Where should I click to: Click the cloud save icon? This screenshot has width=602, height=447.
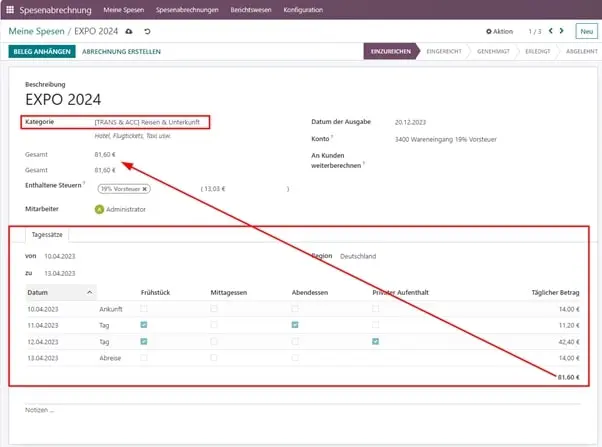pyautogui.click(x=128, y=32)
